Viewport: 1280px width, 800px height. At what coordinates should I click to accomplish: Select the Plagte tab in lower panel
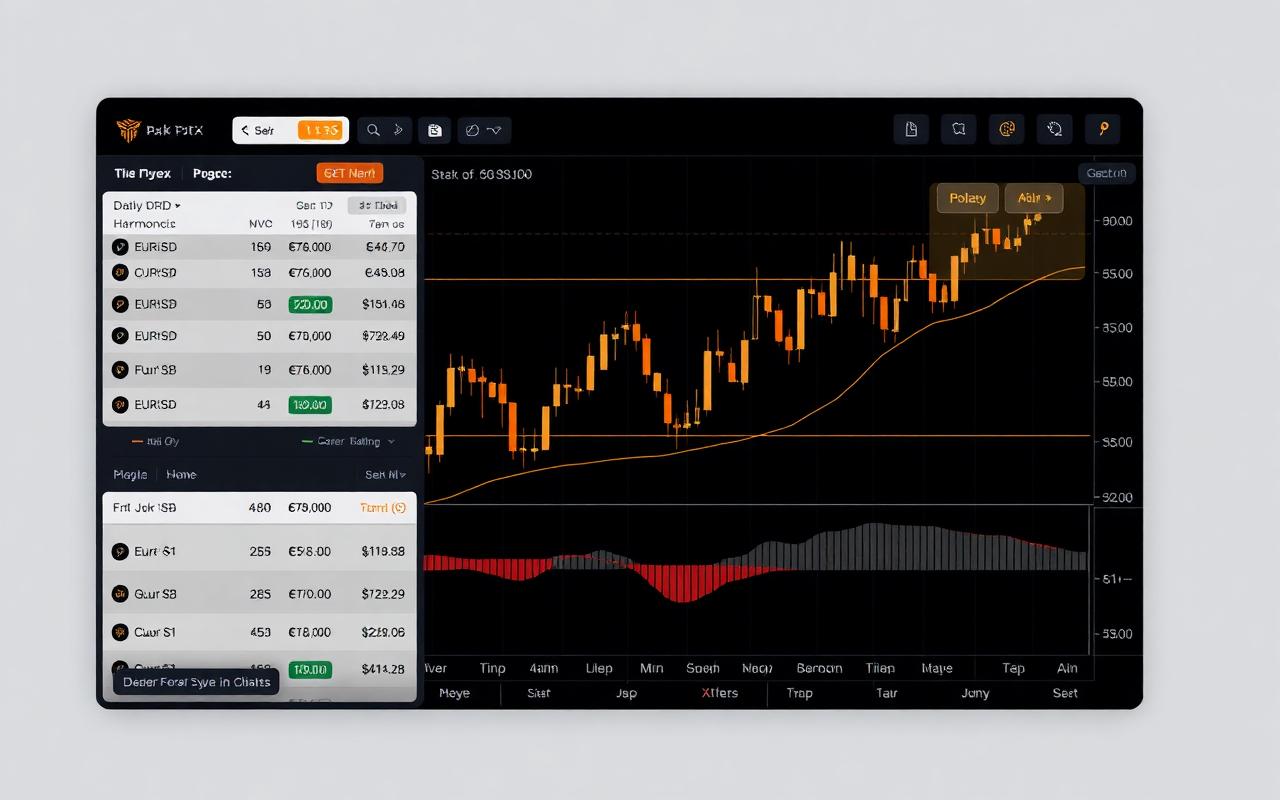[130, 475]
